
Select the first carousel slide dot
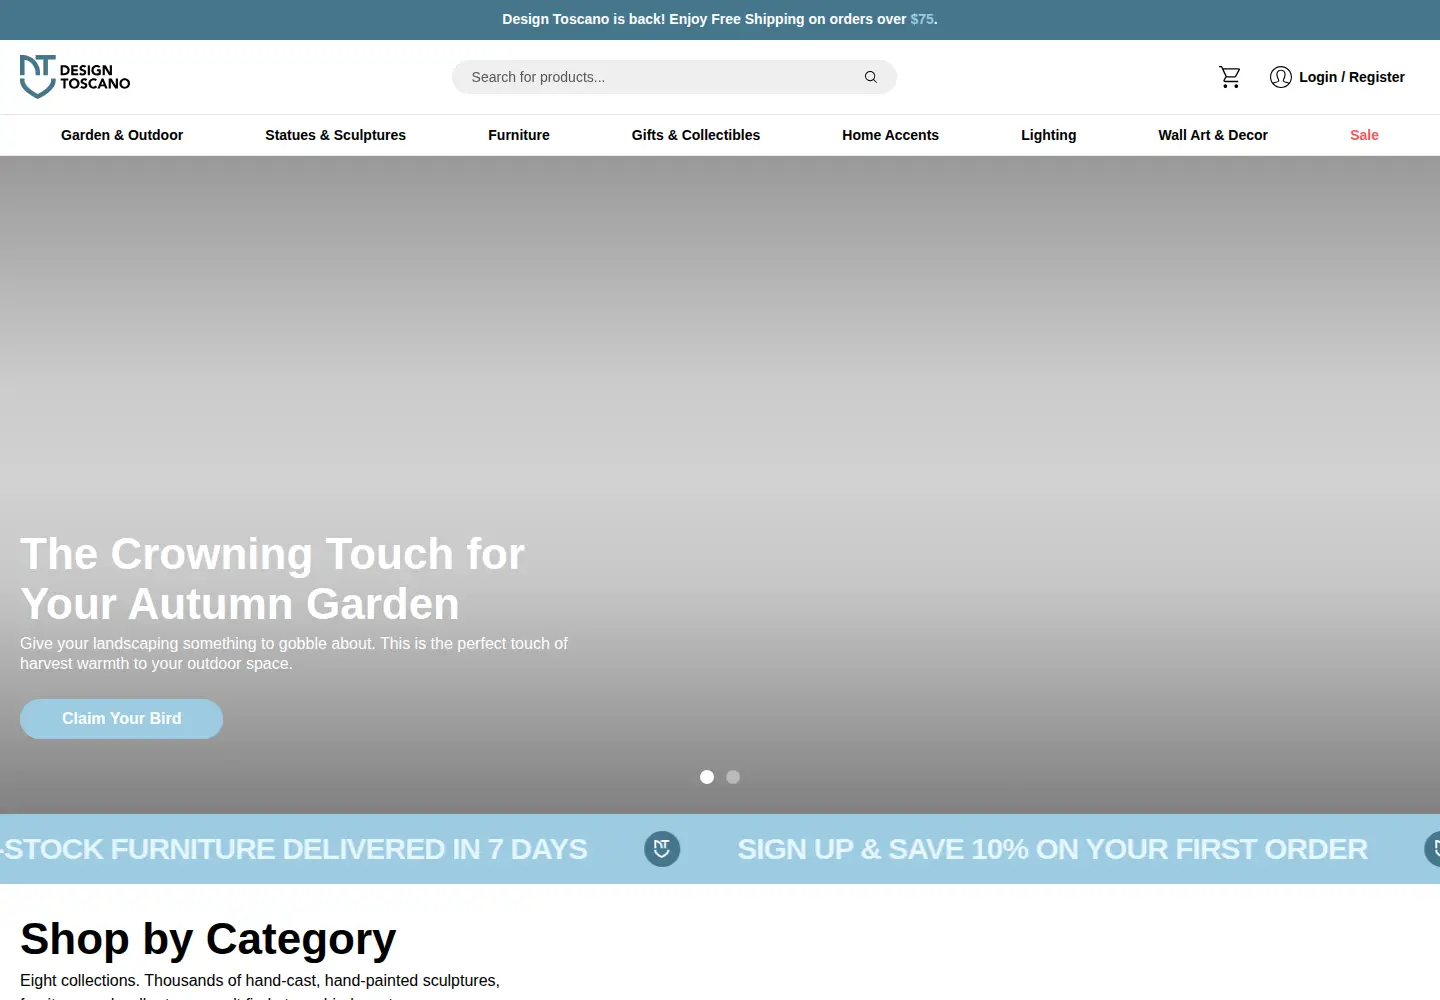click(x=707, y=777)
